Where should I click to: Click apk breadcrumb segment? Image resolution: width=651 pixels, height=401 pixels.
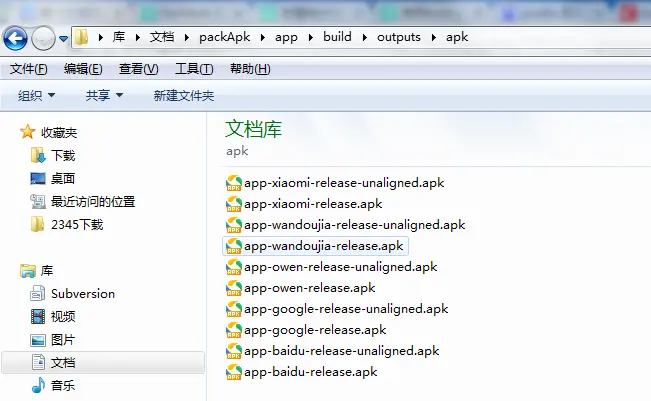coord(457,37)
